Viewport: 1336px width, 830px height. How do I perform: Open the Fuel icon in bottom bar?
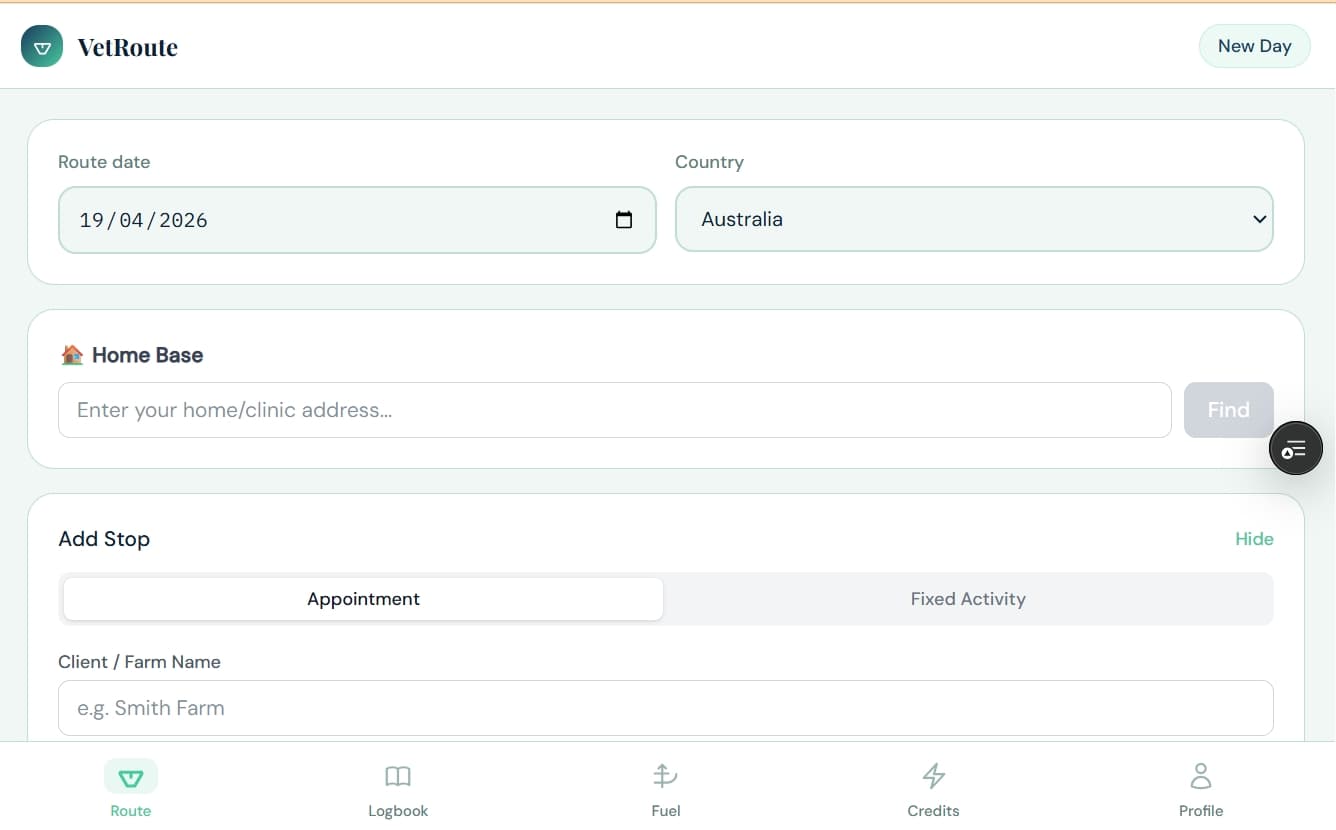(x=665, y=776)
